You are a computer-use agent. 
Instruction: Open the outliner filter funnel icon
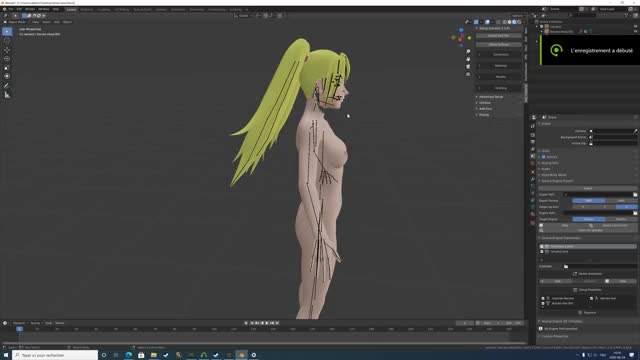coord(626,16)
